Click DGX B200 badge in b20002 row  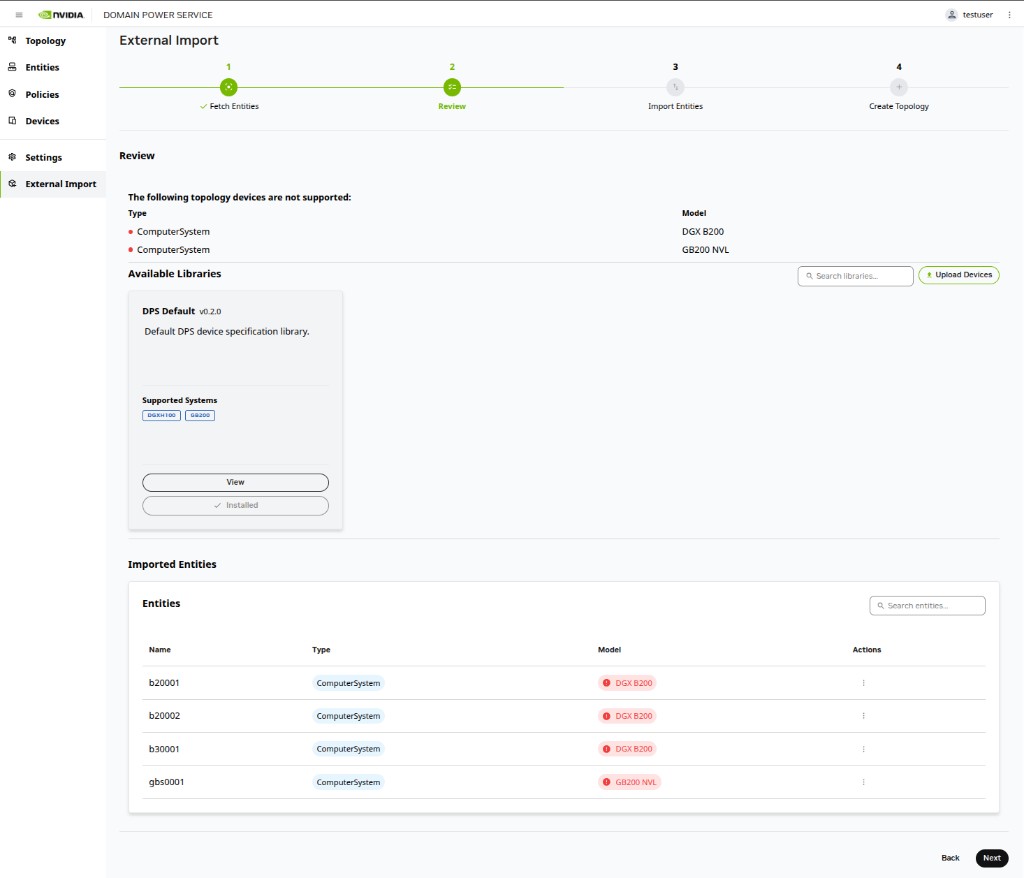pyautogui.click(x=627, y=715)
